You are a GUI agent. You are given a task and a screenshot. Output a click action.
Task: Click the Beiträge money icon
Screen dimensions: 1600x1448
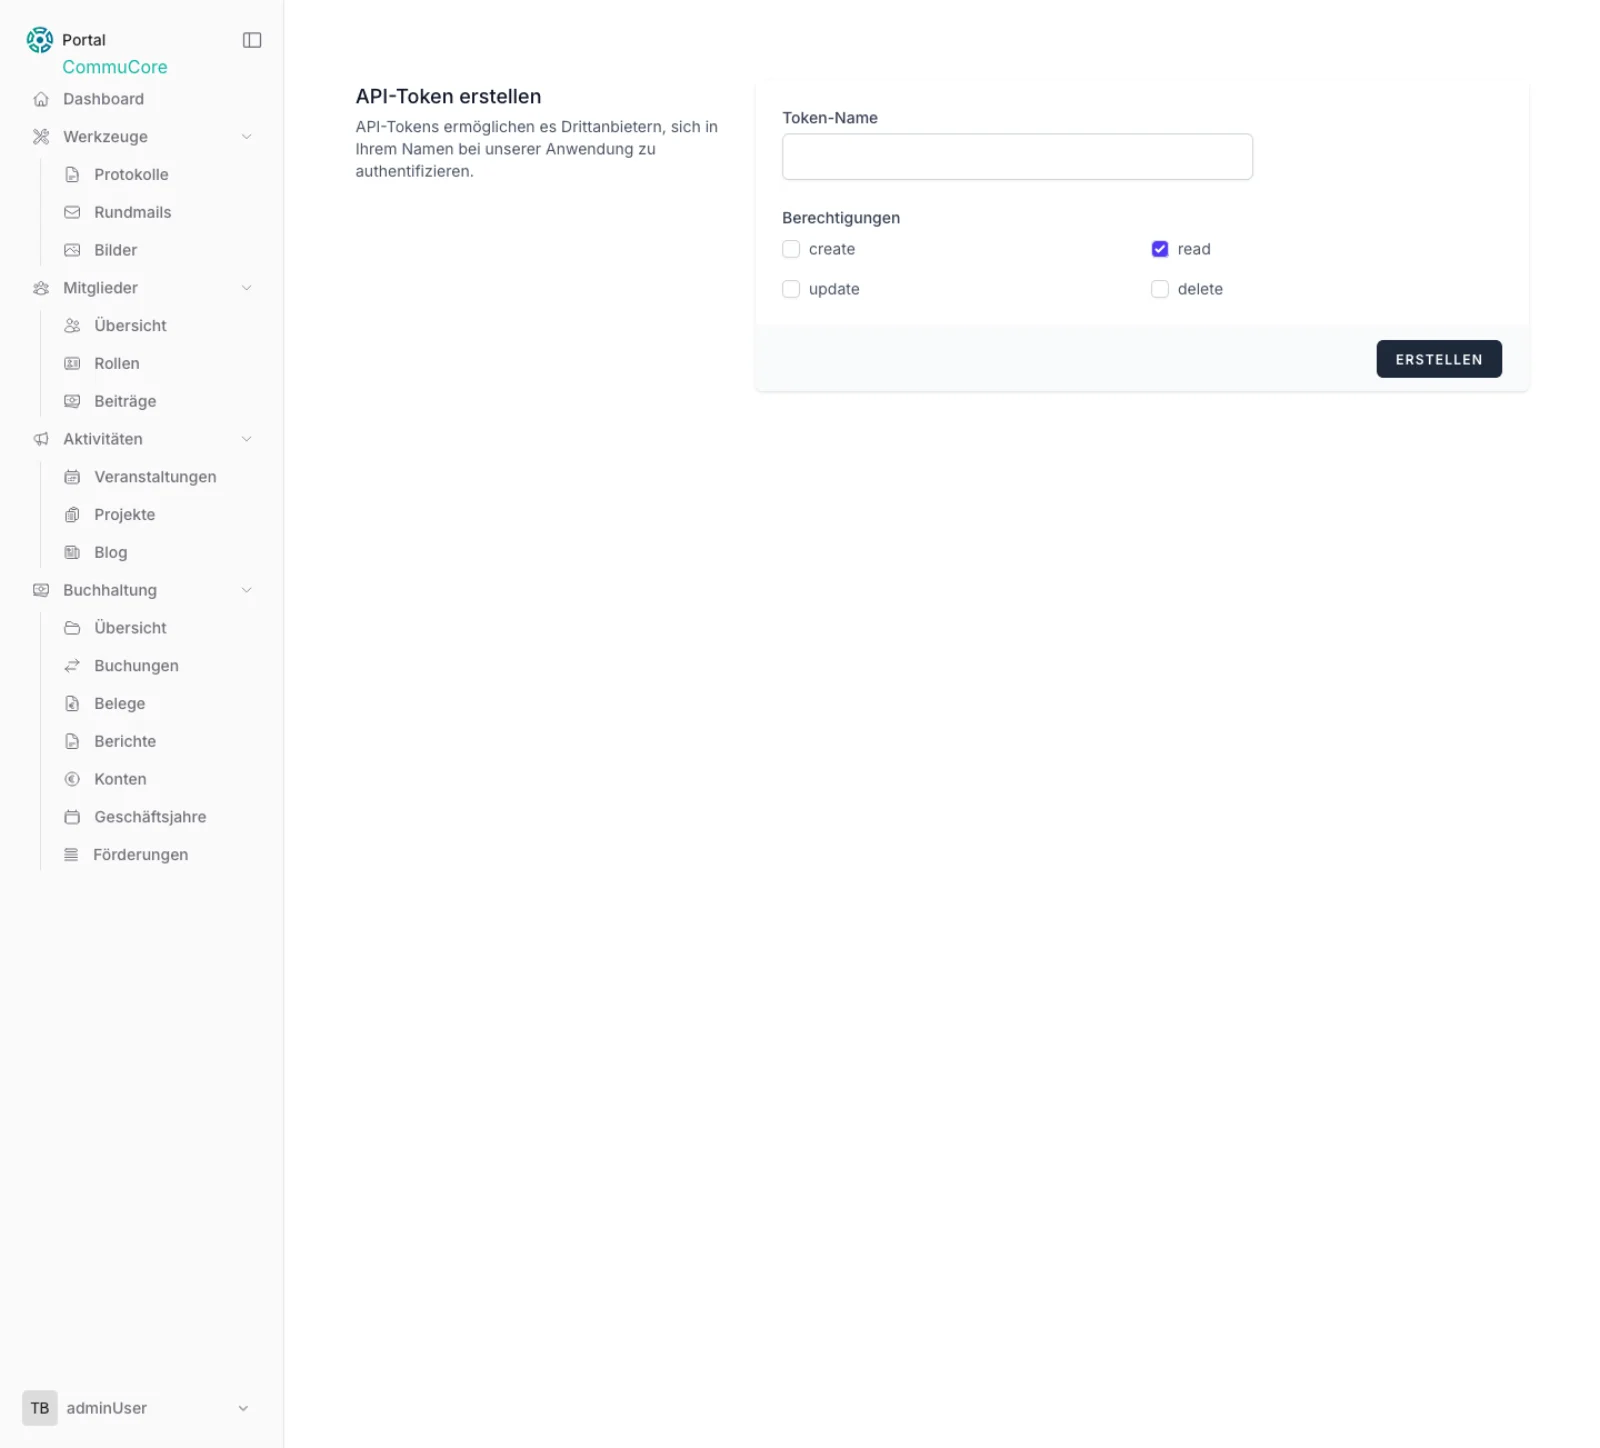(x=72, y=401)
